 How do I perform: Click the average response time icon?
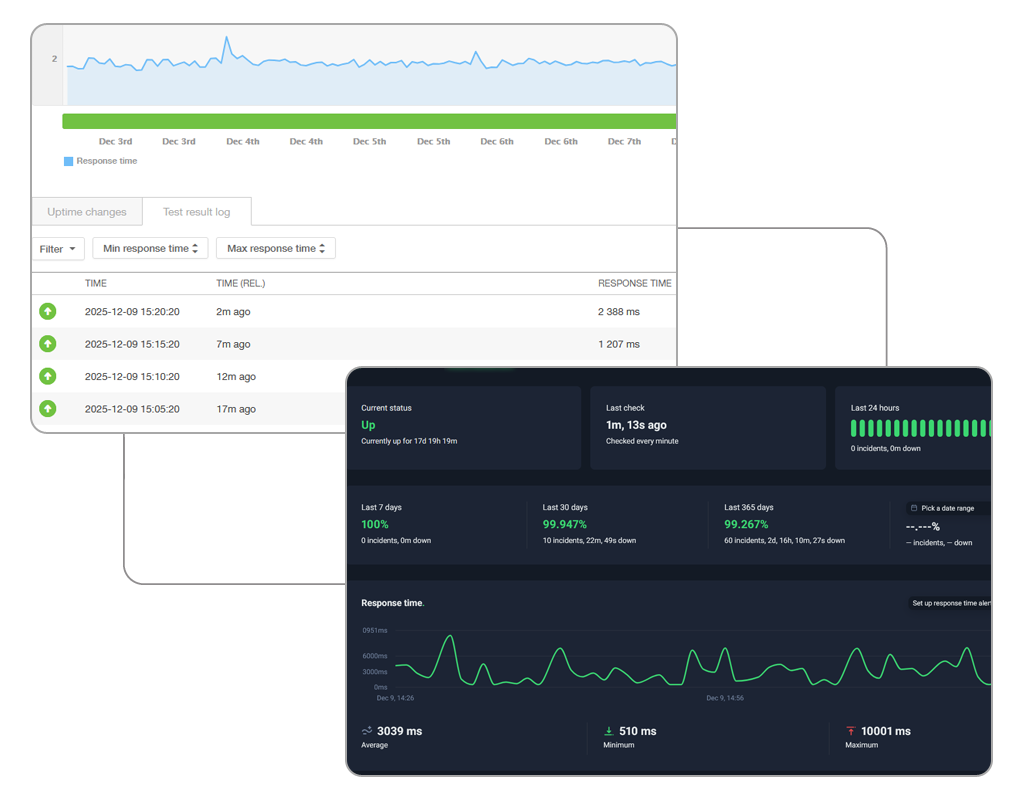[x=367, y=730]
